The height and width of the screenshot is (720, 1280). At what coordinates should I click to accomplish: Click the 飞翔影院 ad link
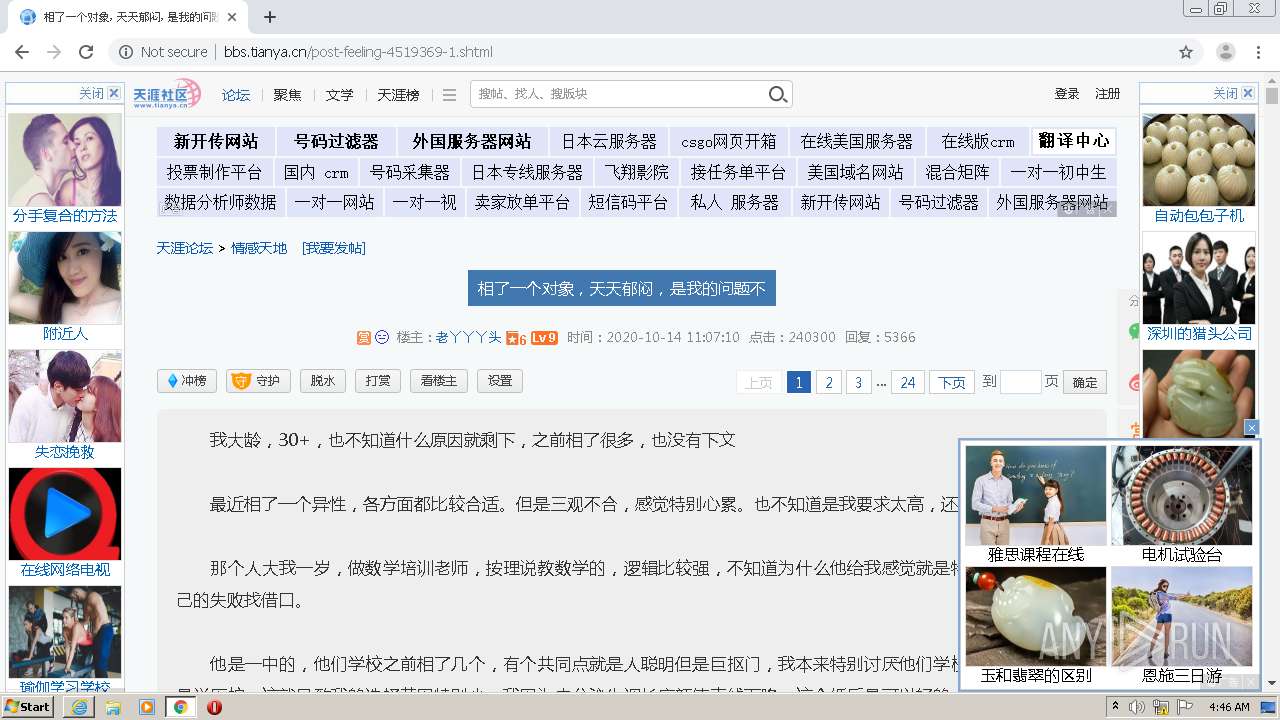click(637, 172)
